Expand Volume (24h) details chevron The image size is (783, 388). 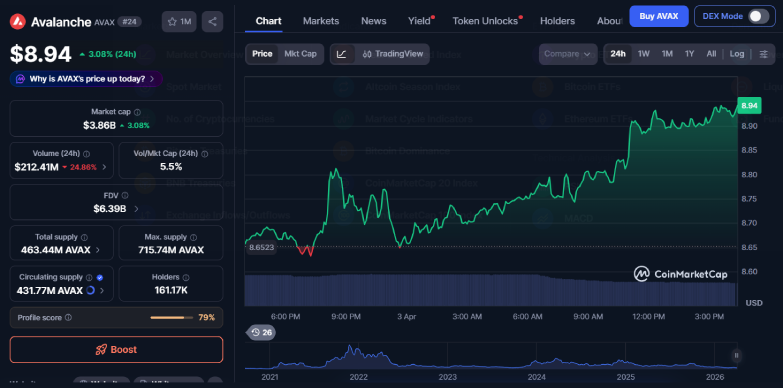104,167
